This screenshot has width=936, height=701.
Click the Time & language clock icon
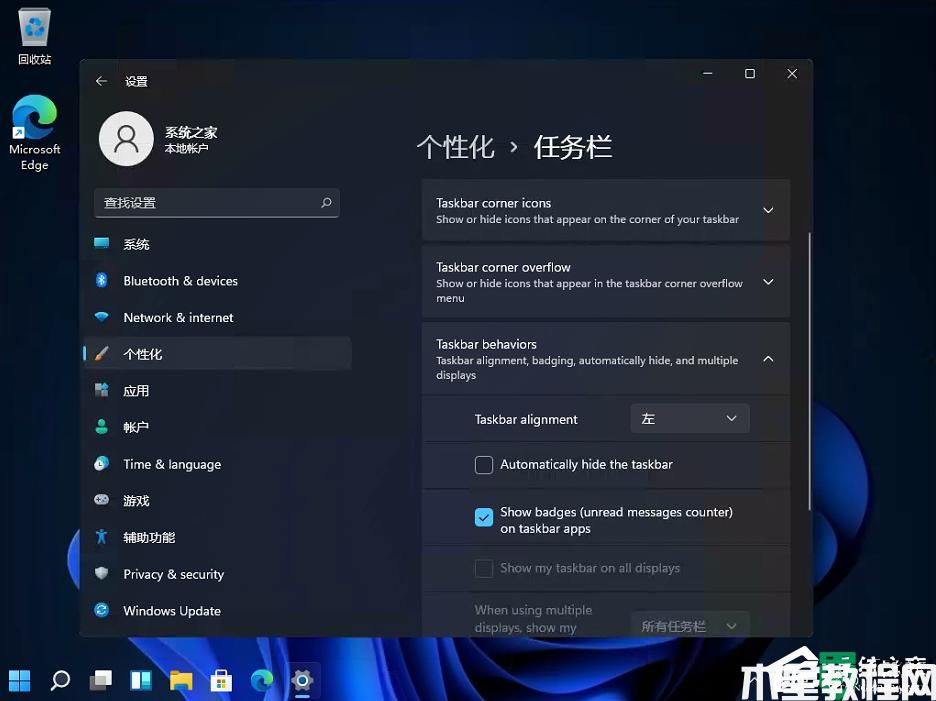click(x=101, y=463)
